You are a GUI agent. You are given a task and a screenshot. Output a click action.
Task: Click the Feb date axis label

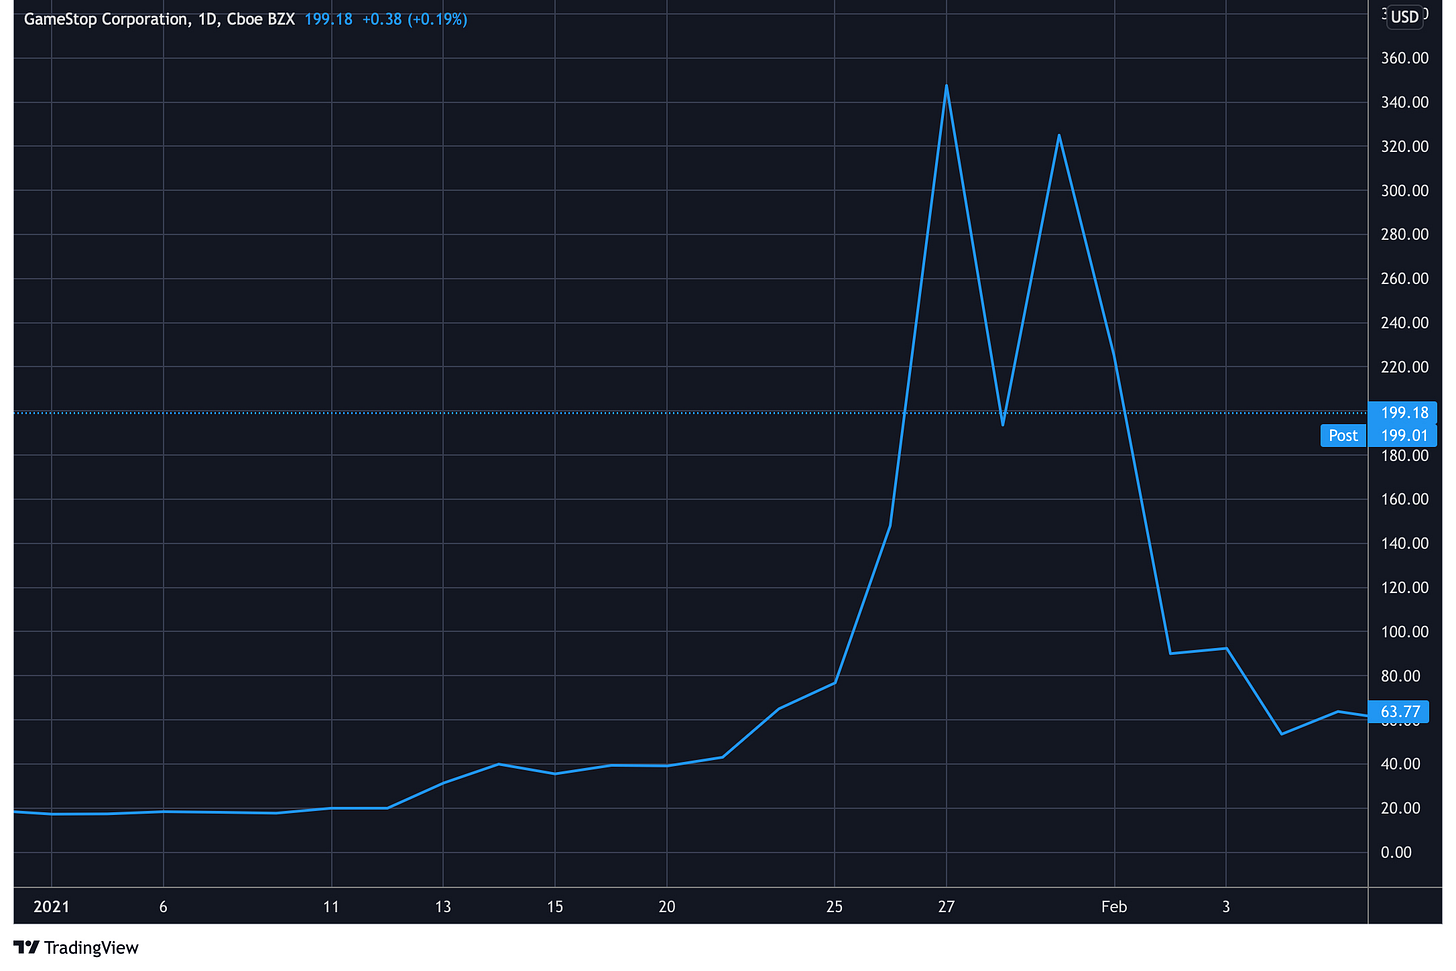coord(1114,906)
